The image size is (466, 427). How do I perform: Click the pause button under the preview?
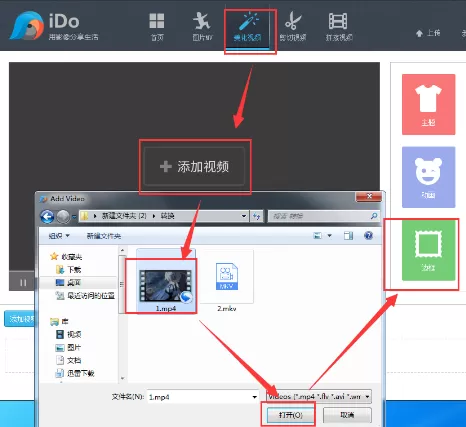[23, 283]
